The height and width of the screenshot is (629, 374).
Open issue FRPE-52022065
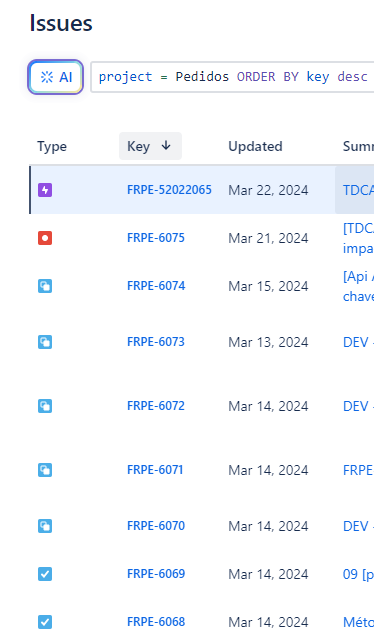click(x=169, y=190)
